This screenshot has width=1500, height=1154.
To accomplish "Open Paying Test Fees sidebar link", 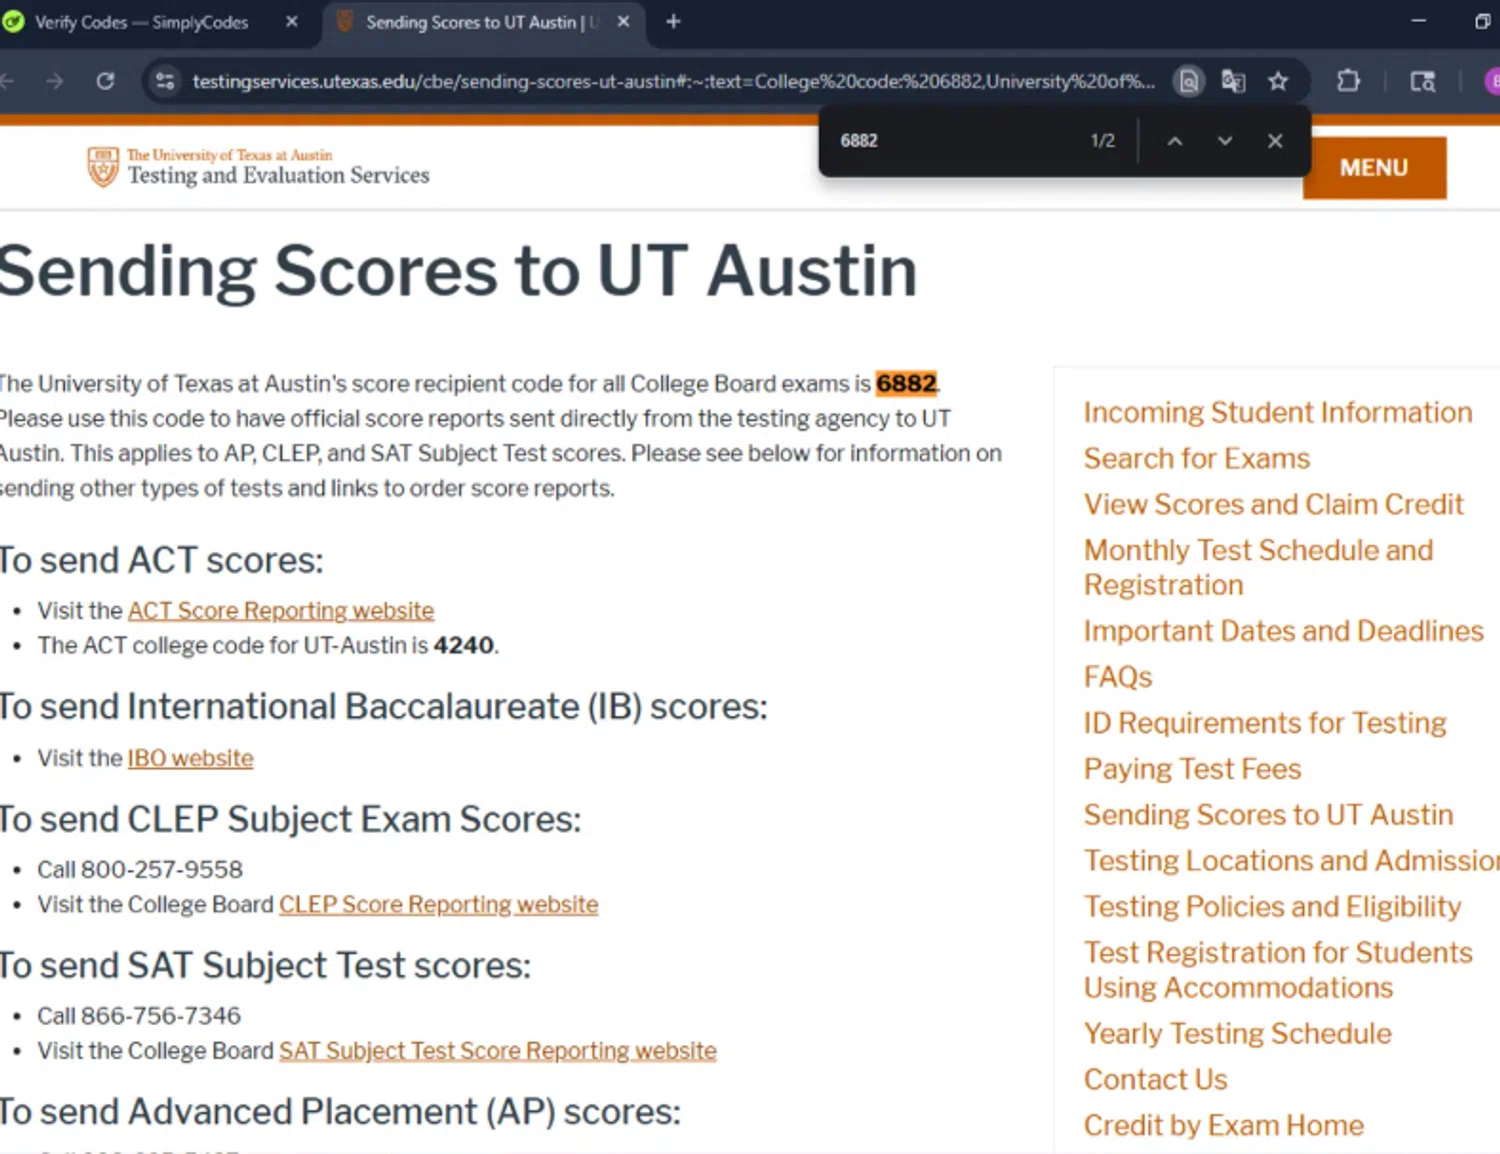I will point(1193,769).
